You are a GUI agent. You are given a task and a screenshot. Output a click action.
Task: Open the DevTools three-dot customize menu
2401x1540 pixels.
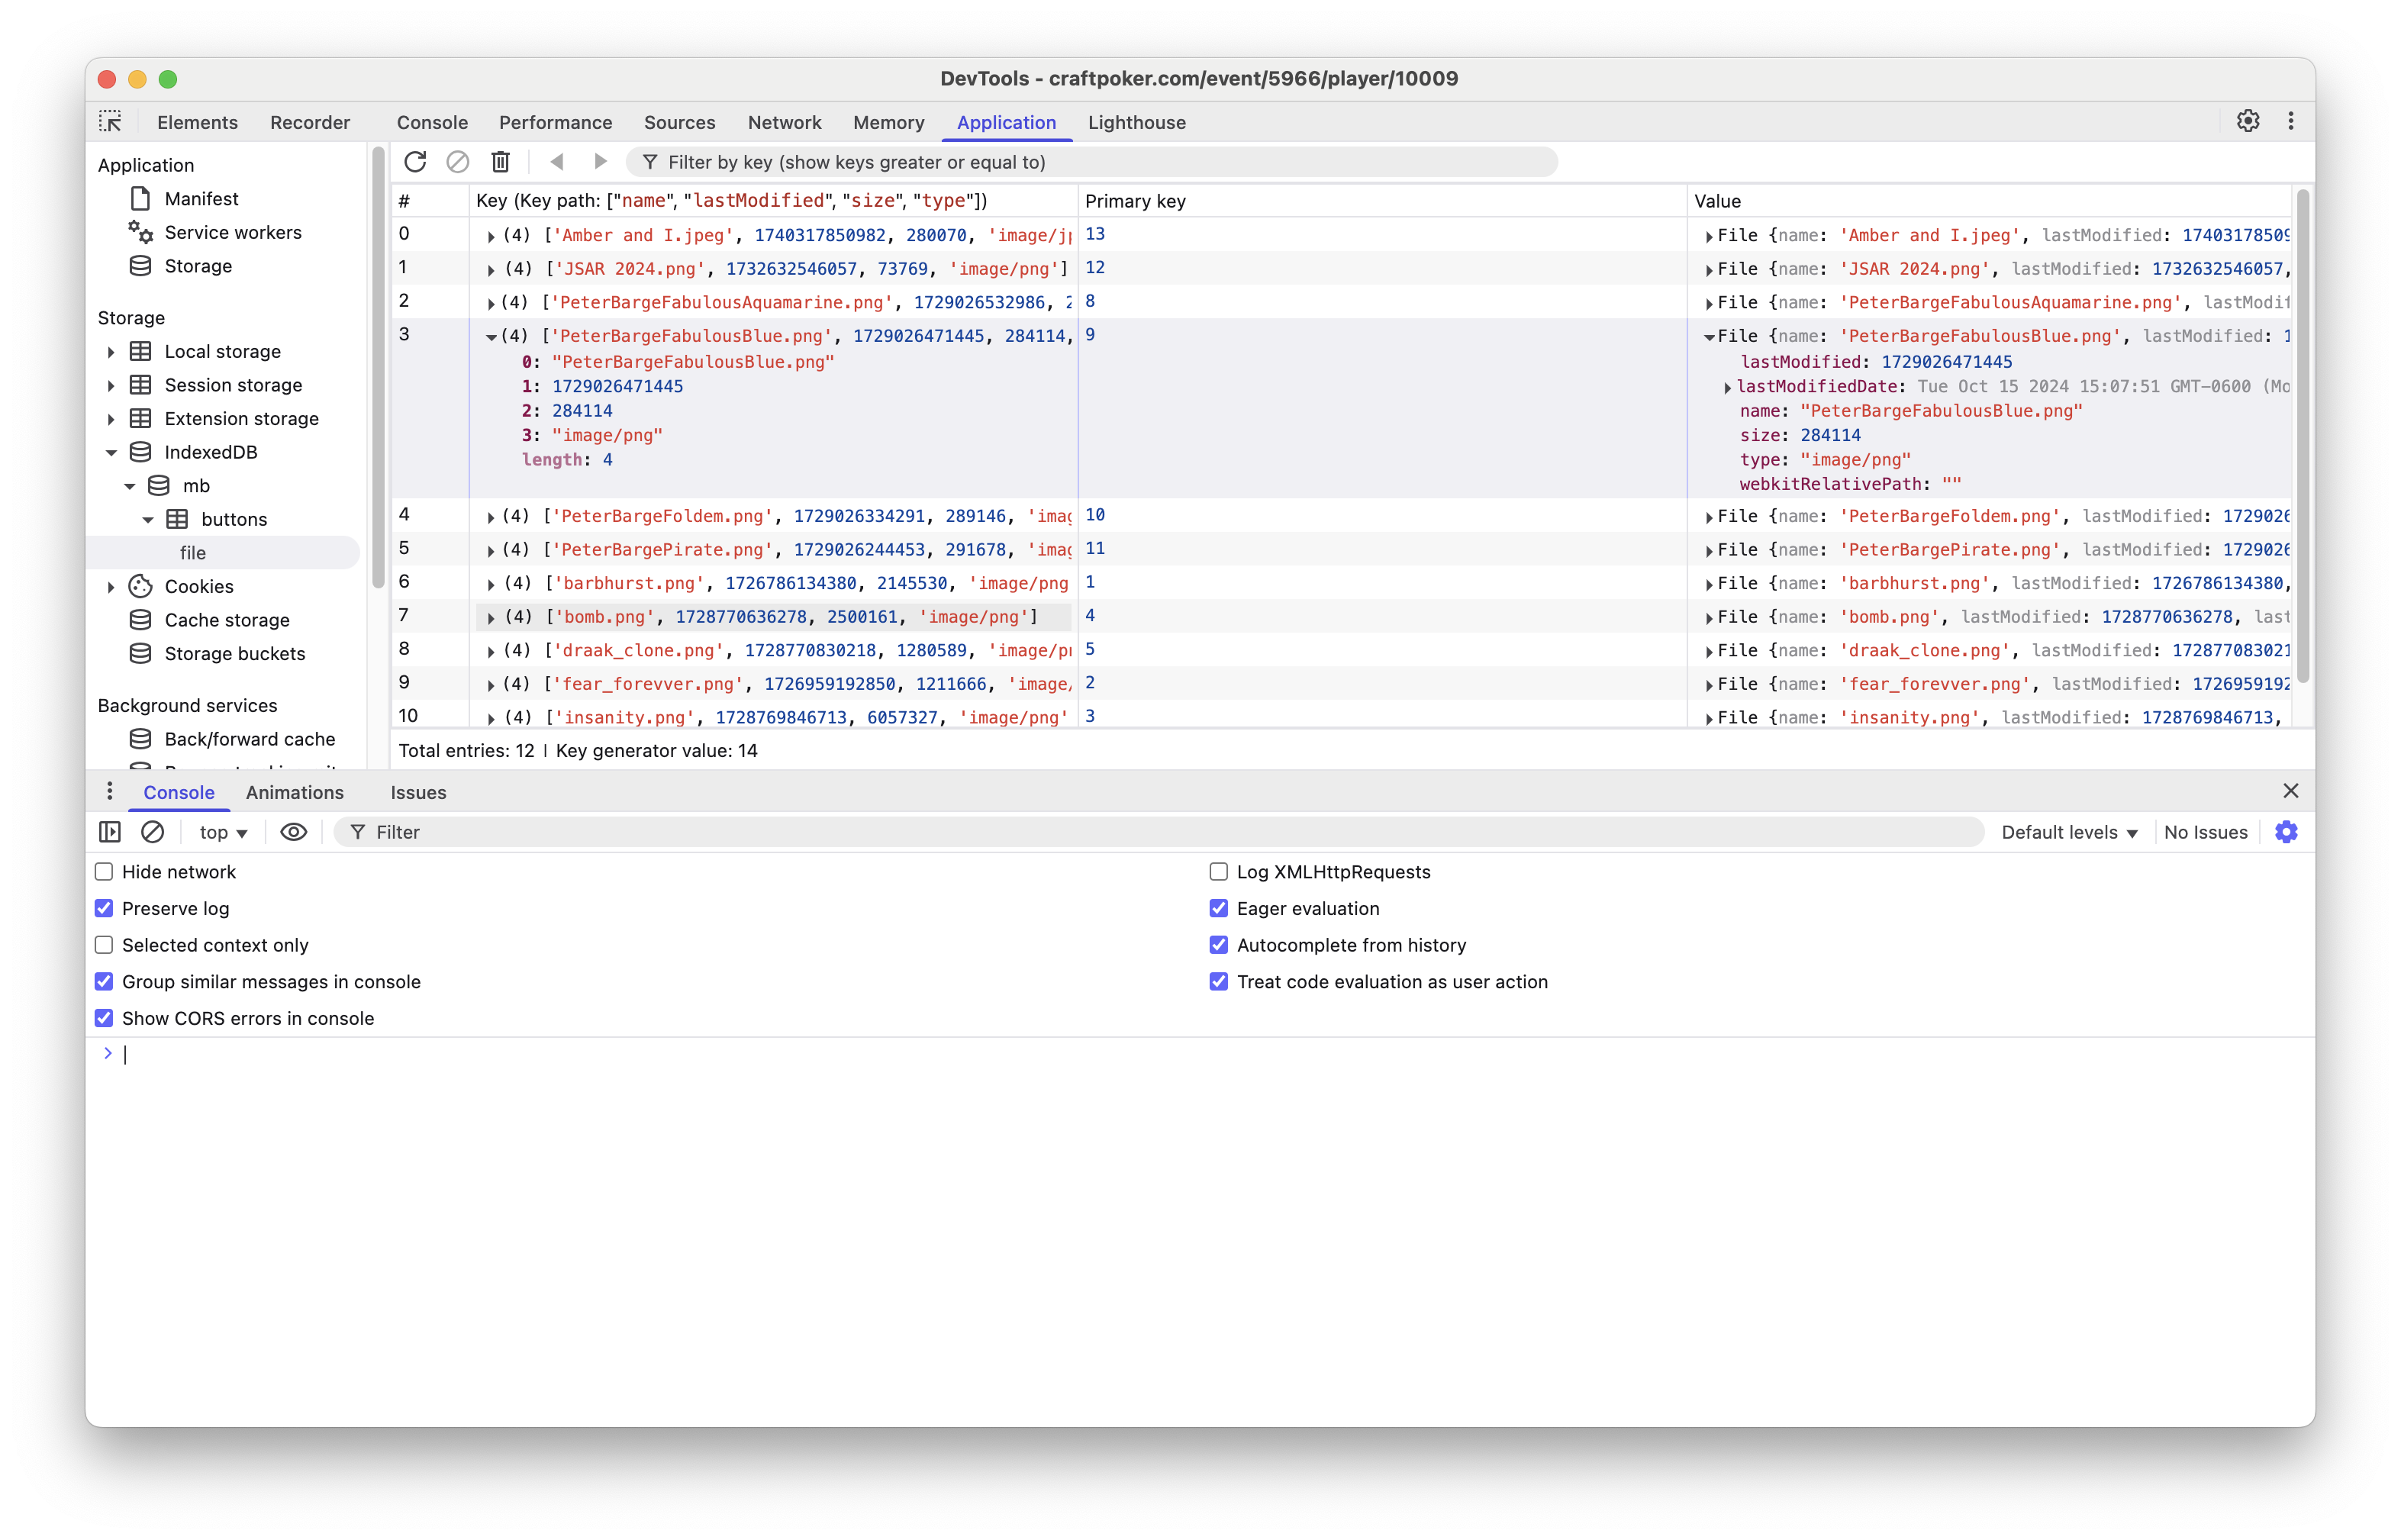(x=2291, y=121)
